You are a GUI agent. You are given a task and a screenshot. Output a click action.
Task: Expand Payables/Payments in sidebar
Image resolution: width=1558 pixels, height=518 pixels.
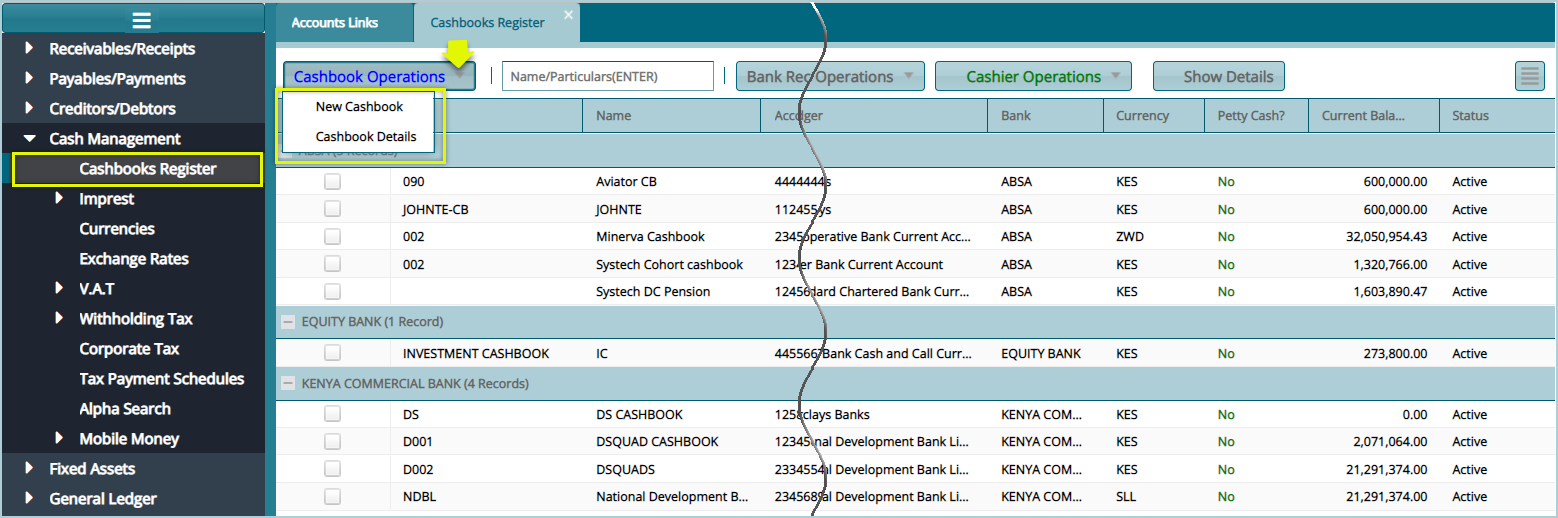click(29, 78)
